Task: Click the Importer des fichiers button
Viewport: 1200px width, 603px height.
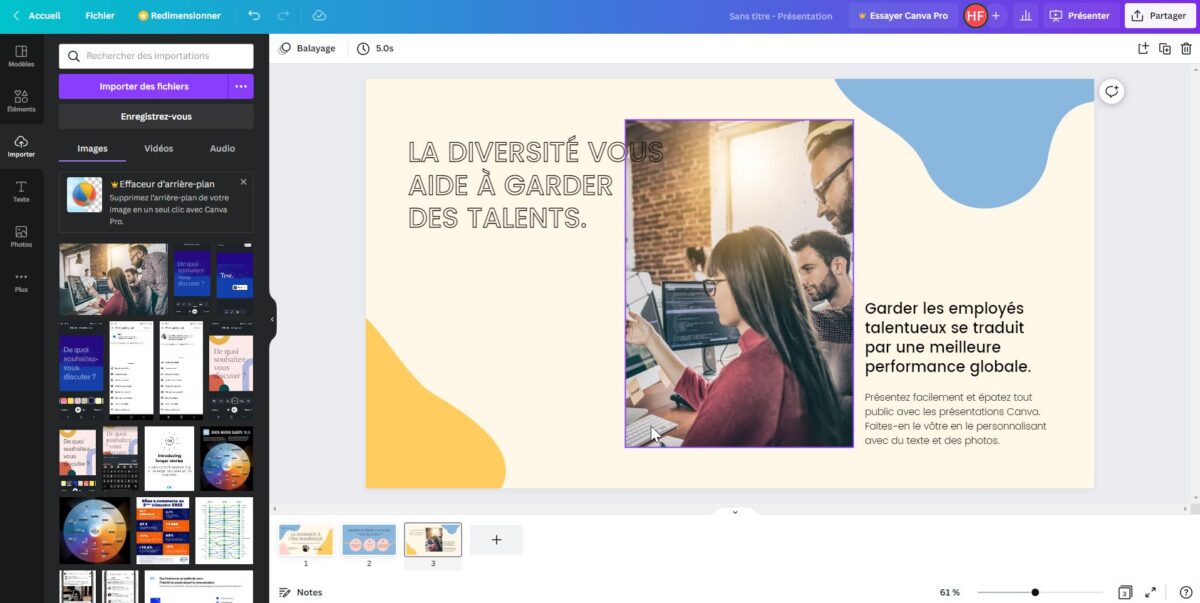Action: (x=144, y=86)
